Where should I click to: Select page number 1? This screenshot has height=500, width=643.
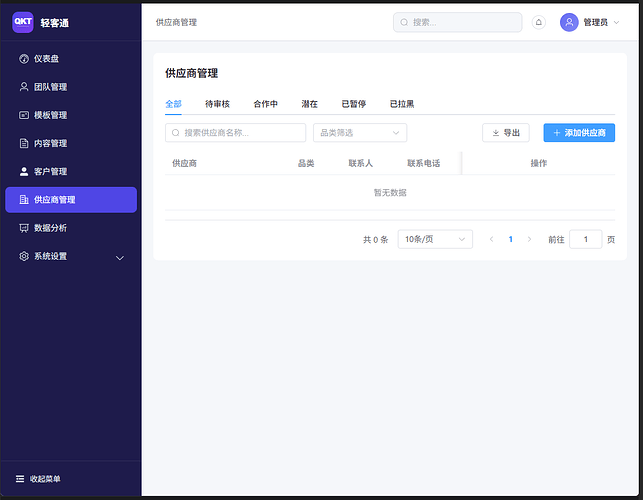click(511, 239)
